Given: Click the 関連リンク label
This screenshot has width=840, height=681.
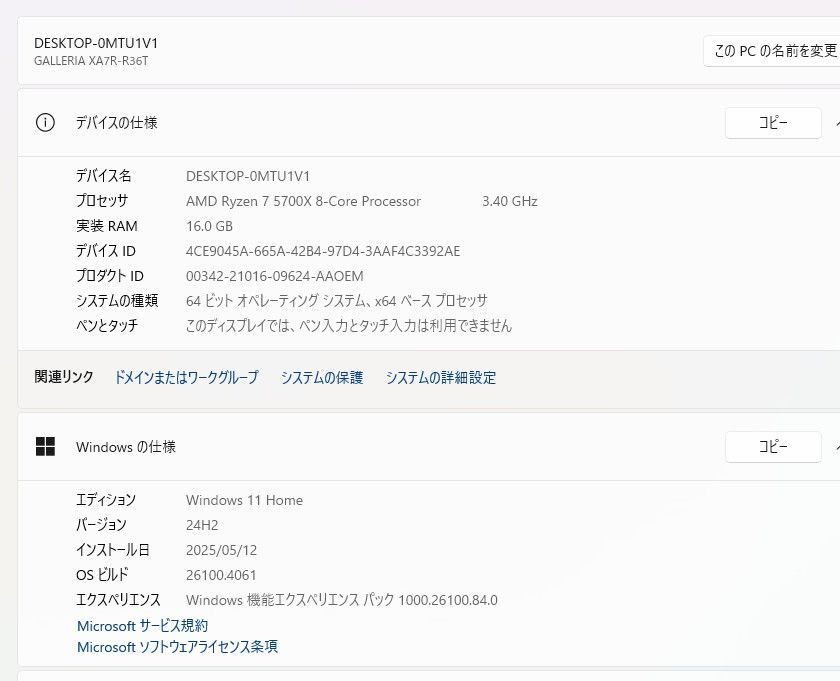Looking at the screenshot, I should [64, 377].
